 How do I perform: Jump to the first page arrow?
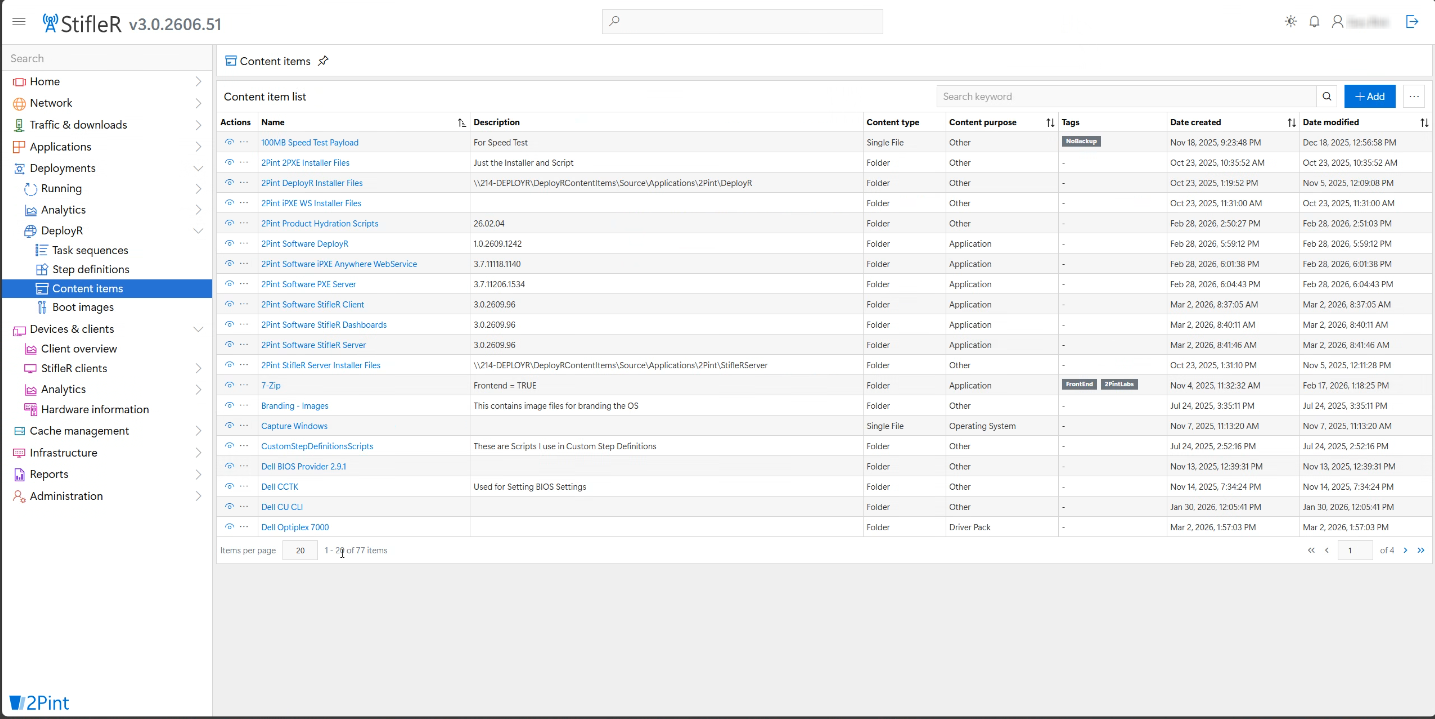click(1311, 550)
